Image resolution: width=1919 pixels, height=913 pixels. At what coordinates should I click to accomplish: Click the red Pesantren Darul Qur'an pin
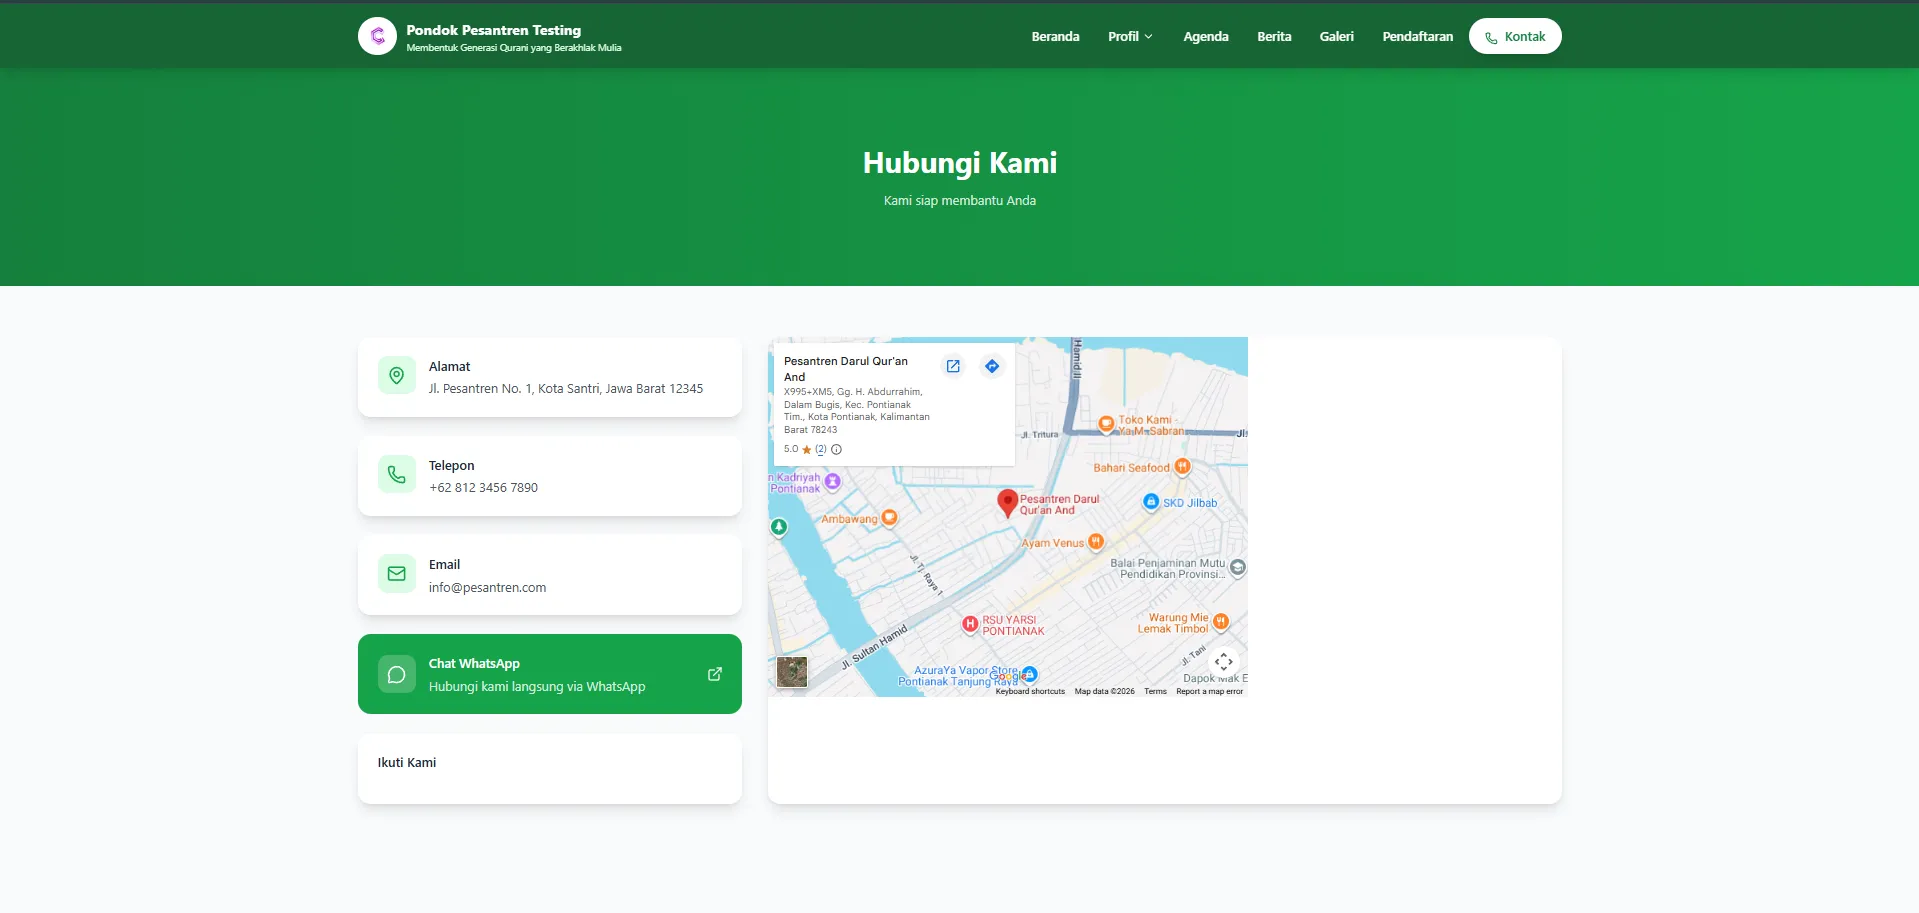pyautogui.click(x=1007, y=501)
